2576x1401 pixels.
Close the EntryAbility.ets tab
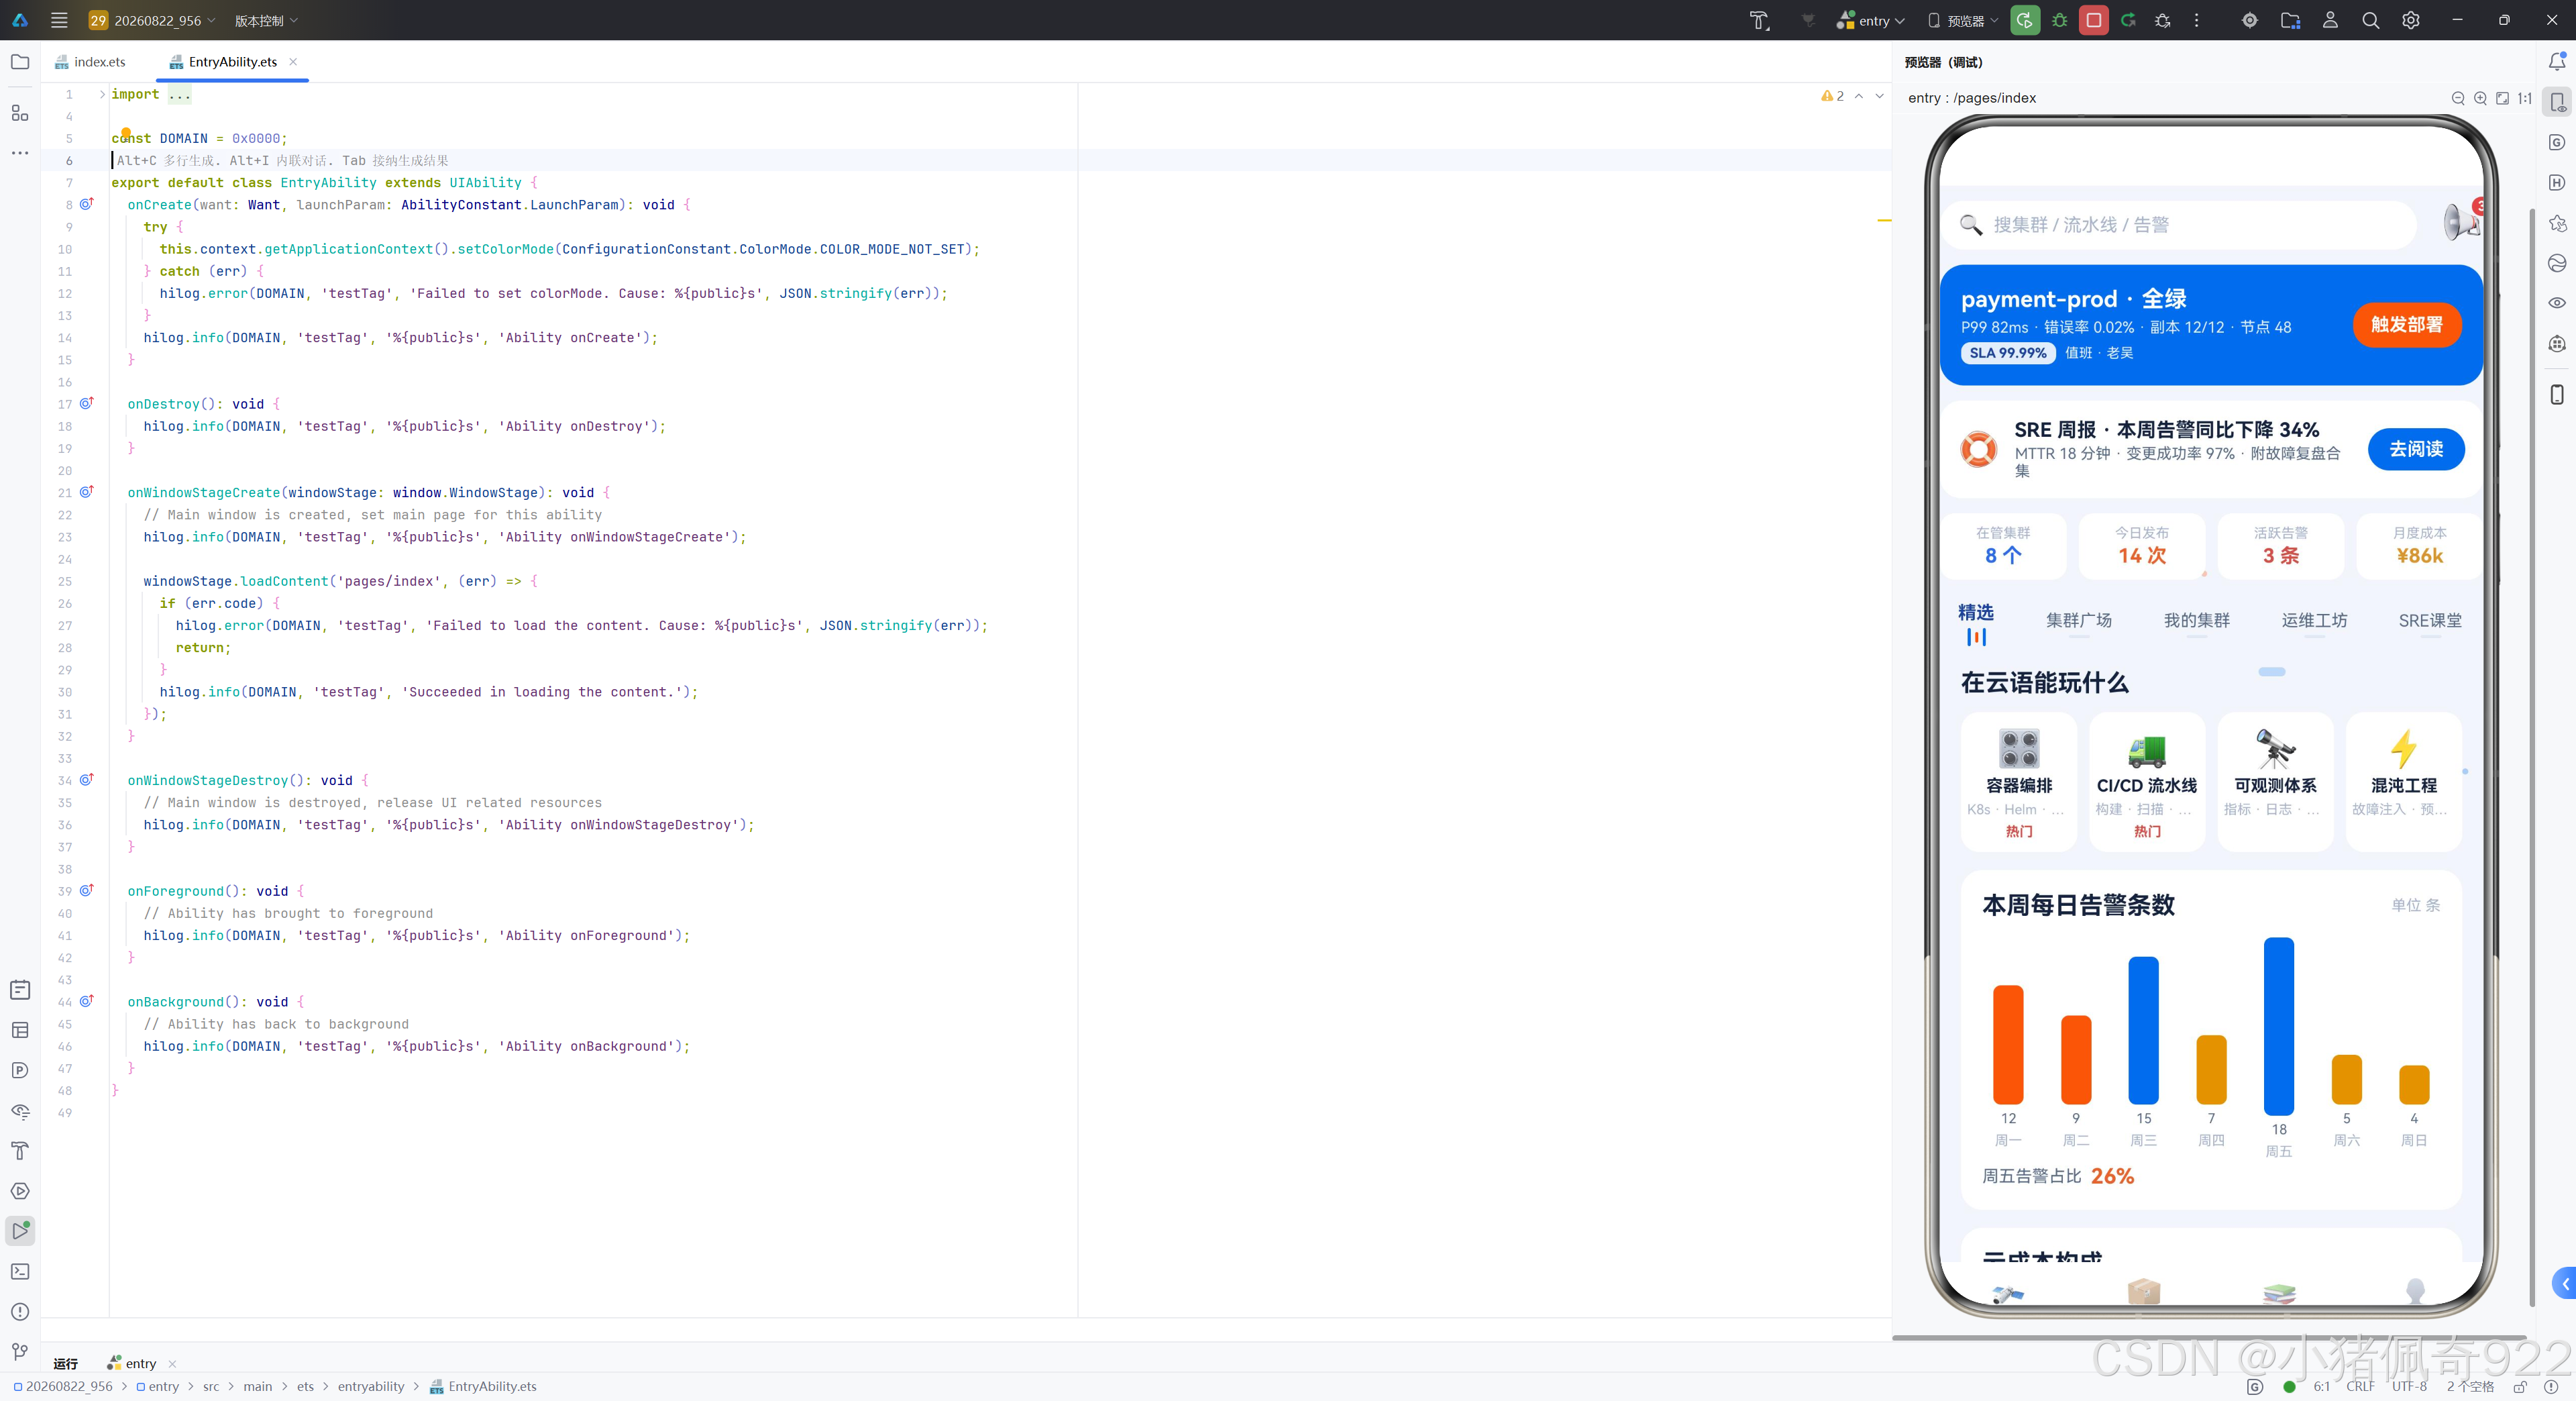[x=293, y=62]
